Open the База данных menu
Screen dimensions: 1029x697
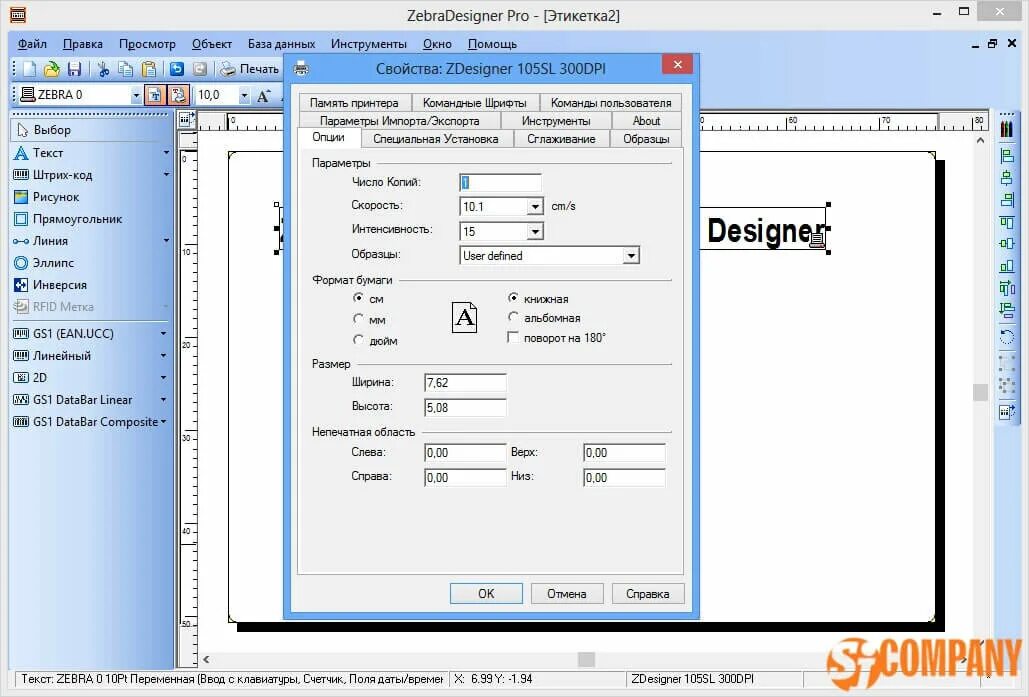281,44
